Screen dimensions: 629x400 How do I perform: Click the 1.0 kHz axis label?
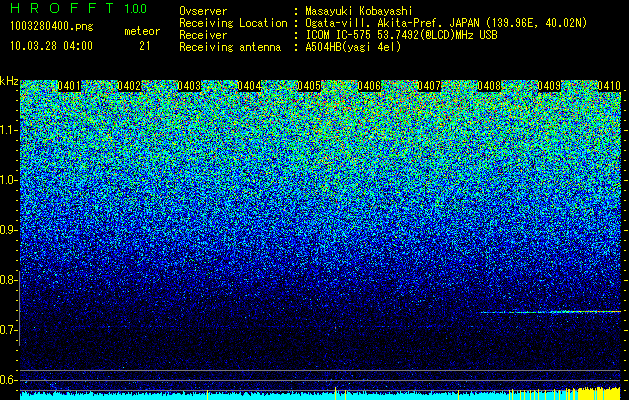pos(8,180)
